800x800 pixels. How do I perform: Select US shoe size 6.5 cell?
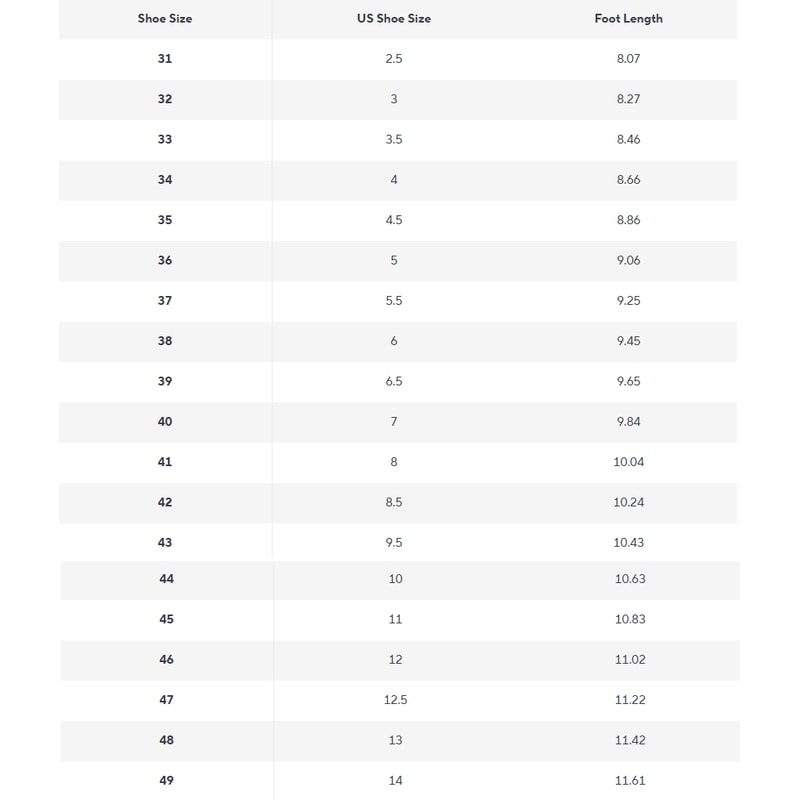click(394, 381)
